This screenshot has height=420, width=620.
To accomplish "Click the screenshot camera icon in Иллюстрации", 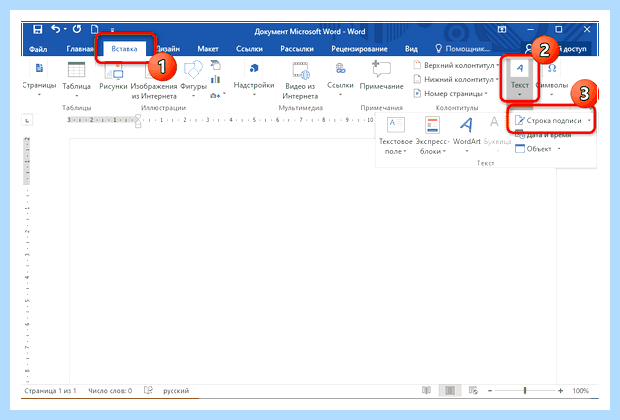I will click(x=214, y=95).
